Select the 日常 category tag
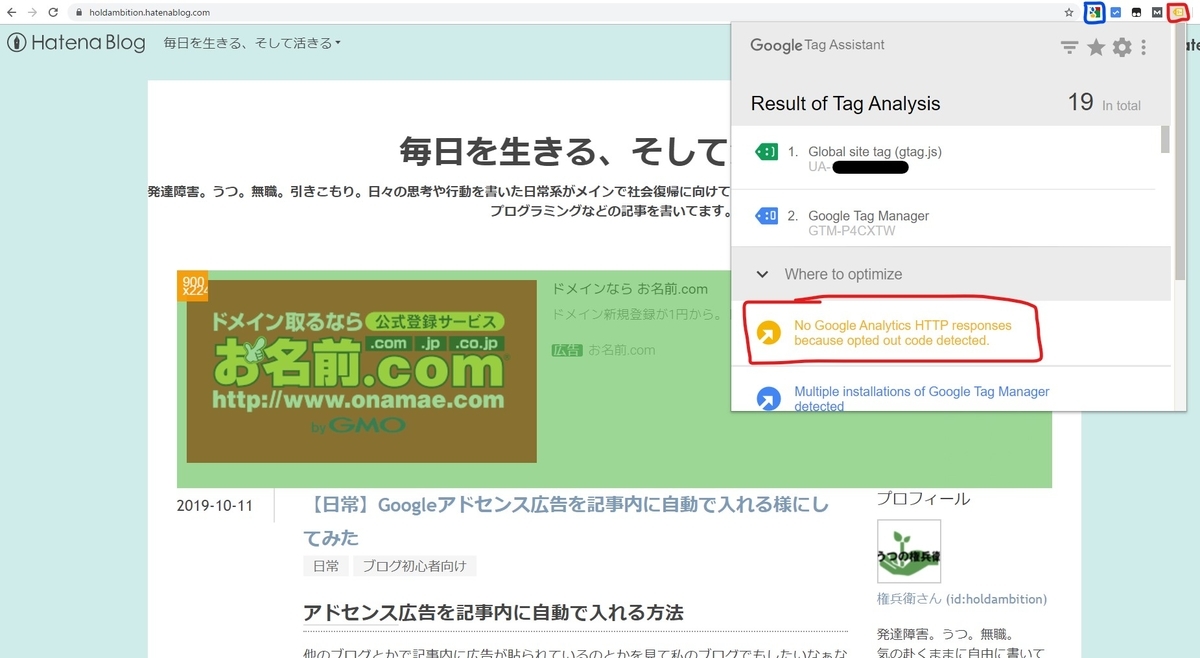Viewport: 1200px width, 658px height. pos(325,566)
